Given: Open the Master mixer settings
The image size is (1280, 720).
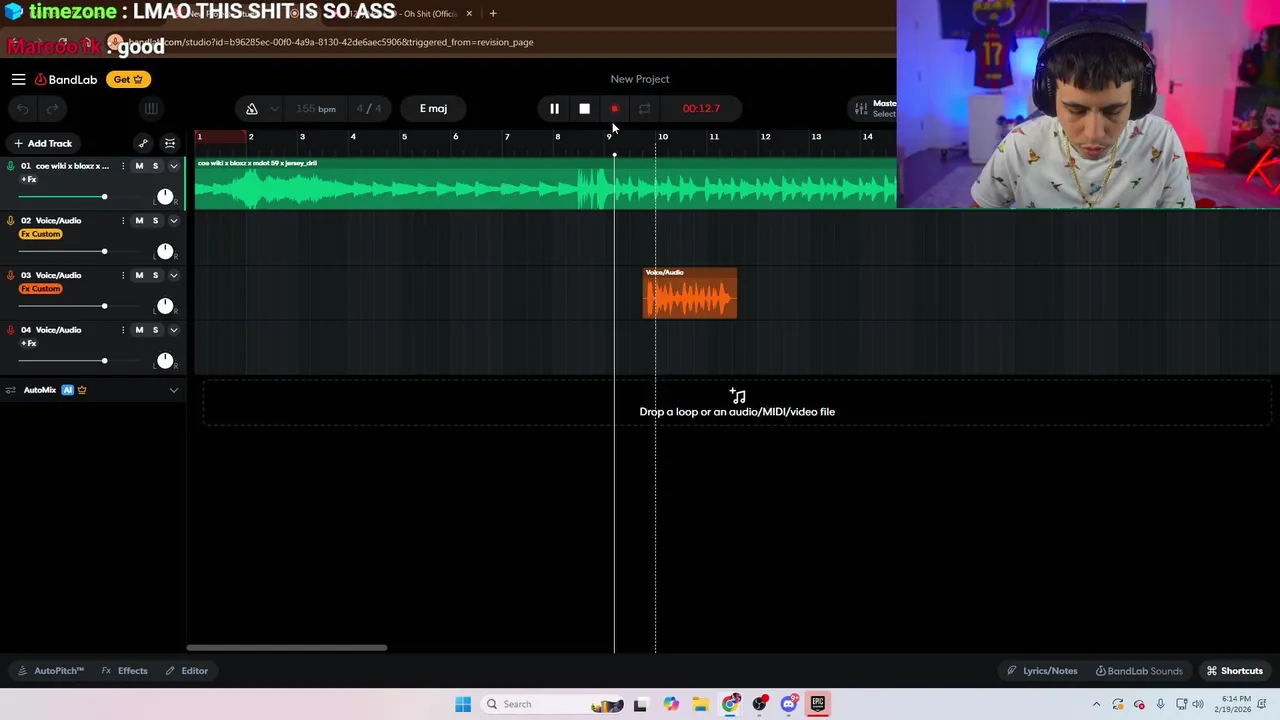Looking at the screenshot, I should click(873, 108).
